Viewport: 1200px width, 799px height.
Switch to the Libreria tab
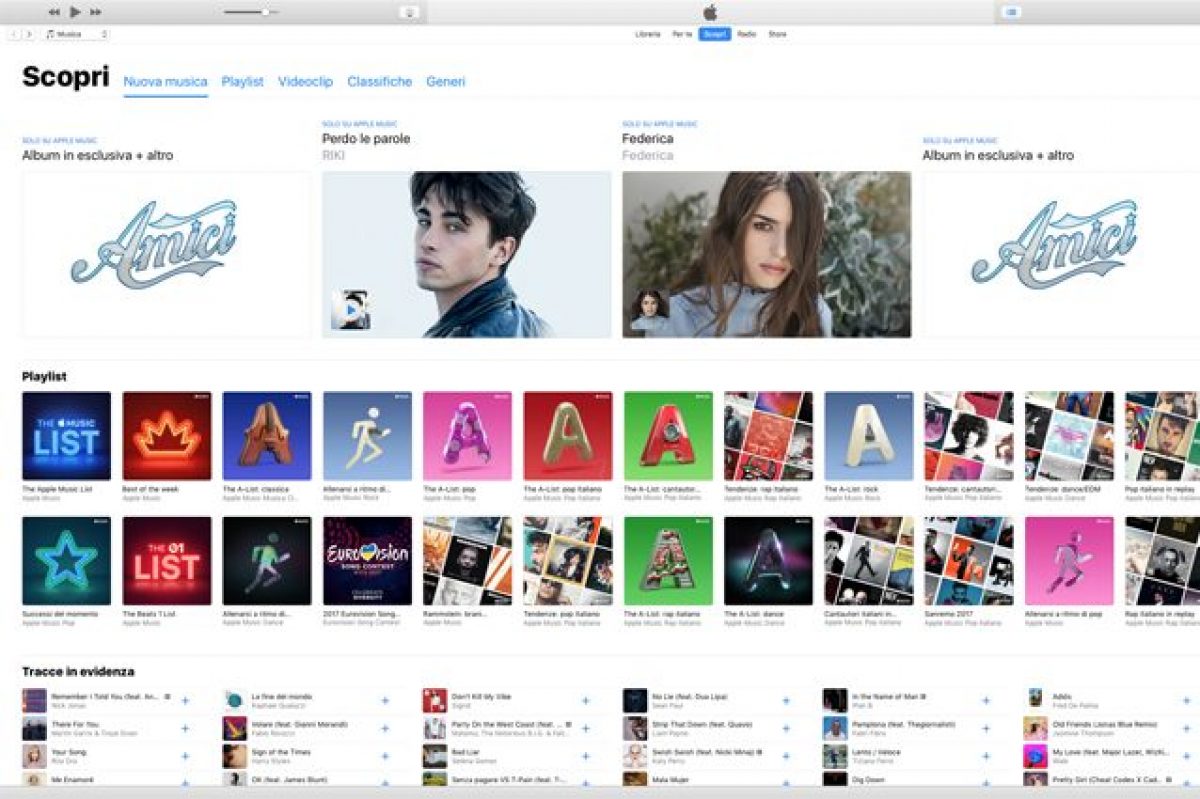click(648, 34)
